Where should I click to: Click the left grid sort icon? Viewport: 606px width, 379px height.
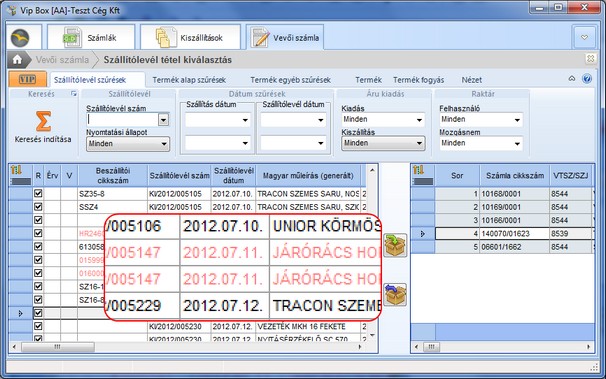pyautogui.click(x=16, y=170)
